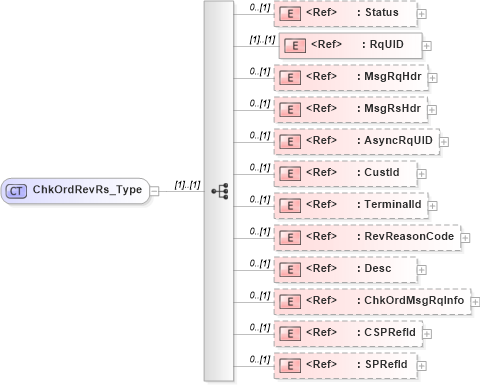Select the Desc label text

pos(378,268)
